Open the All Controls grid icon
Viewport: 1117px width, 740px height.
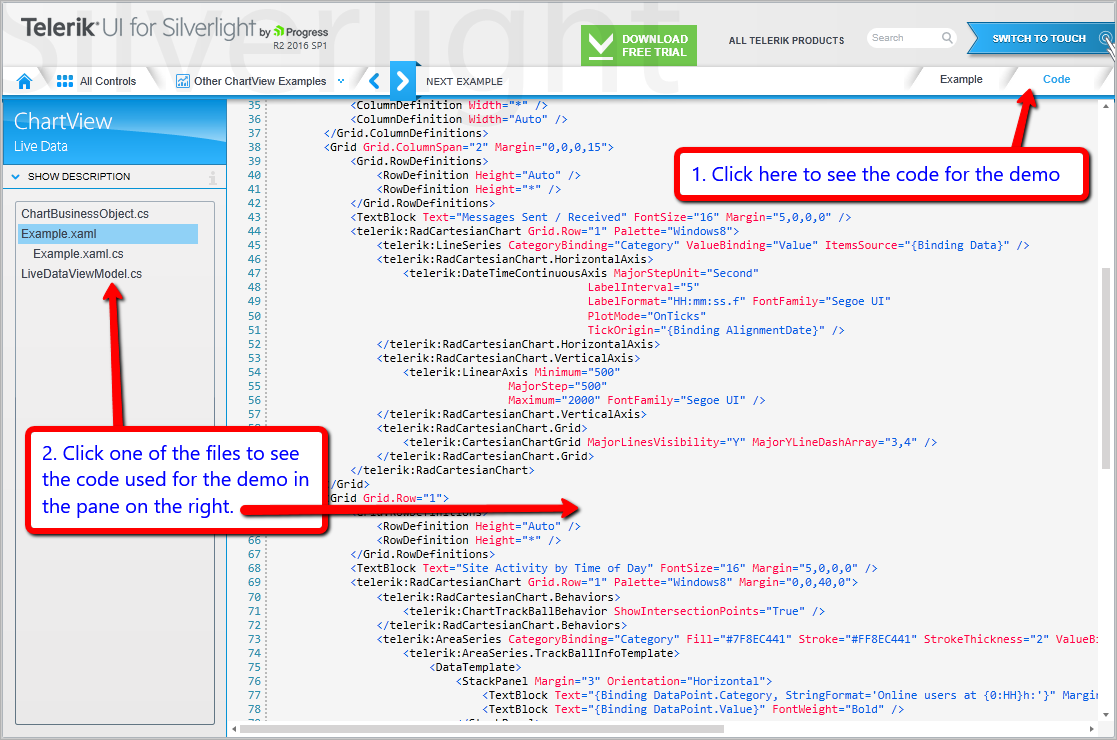(65, 81)
